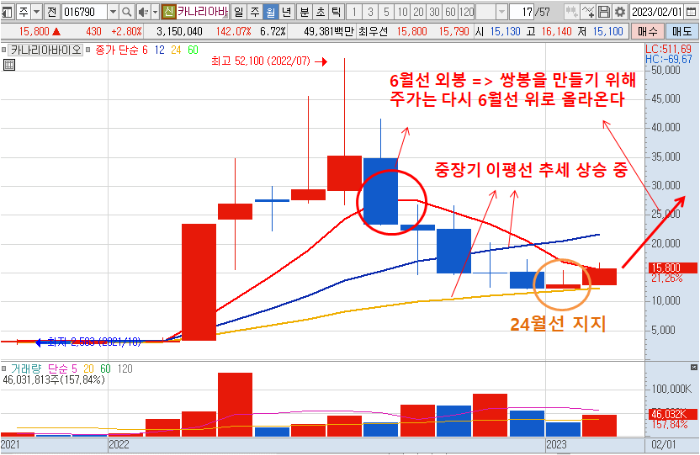The width and height of the screenshot is (700, 455).
Task: Click the 142.07% volume ratio
Action: 233,31
